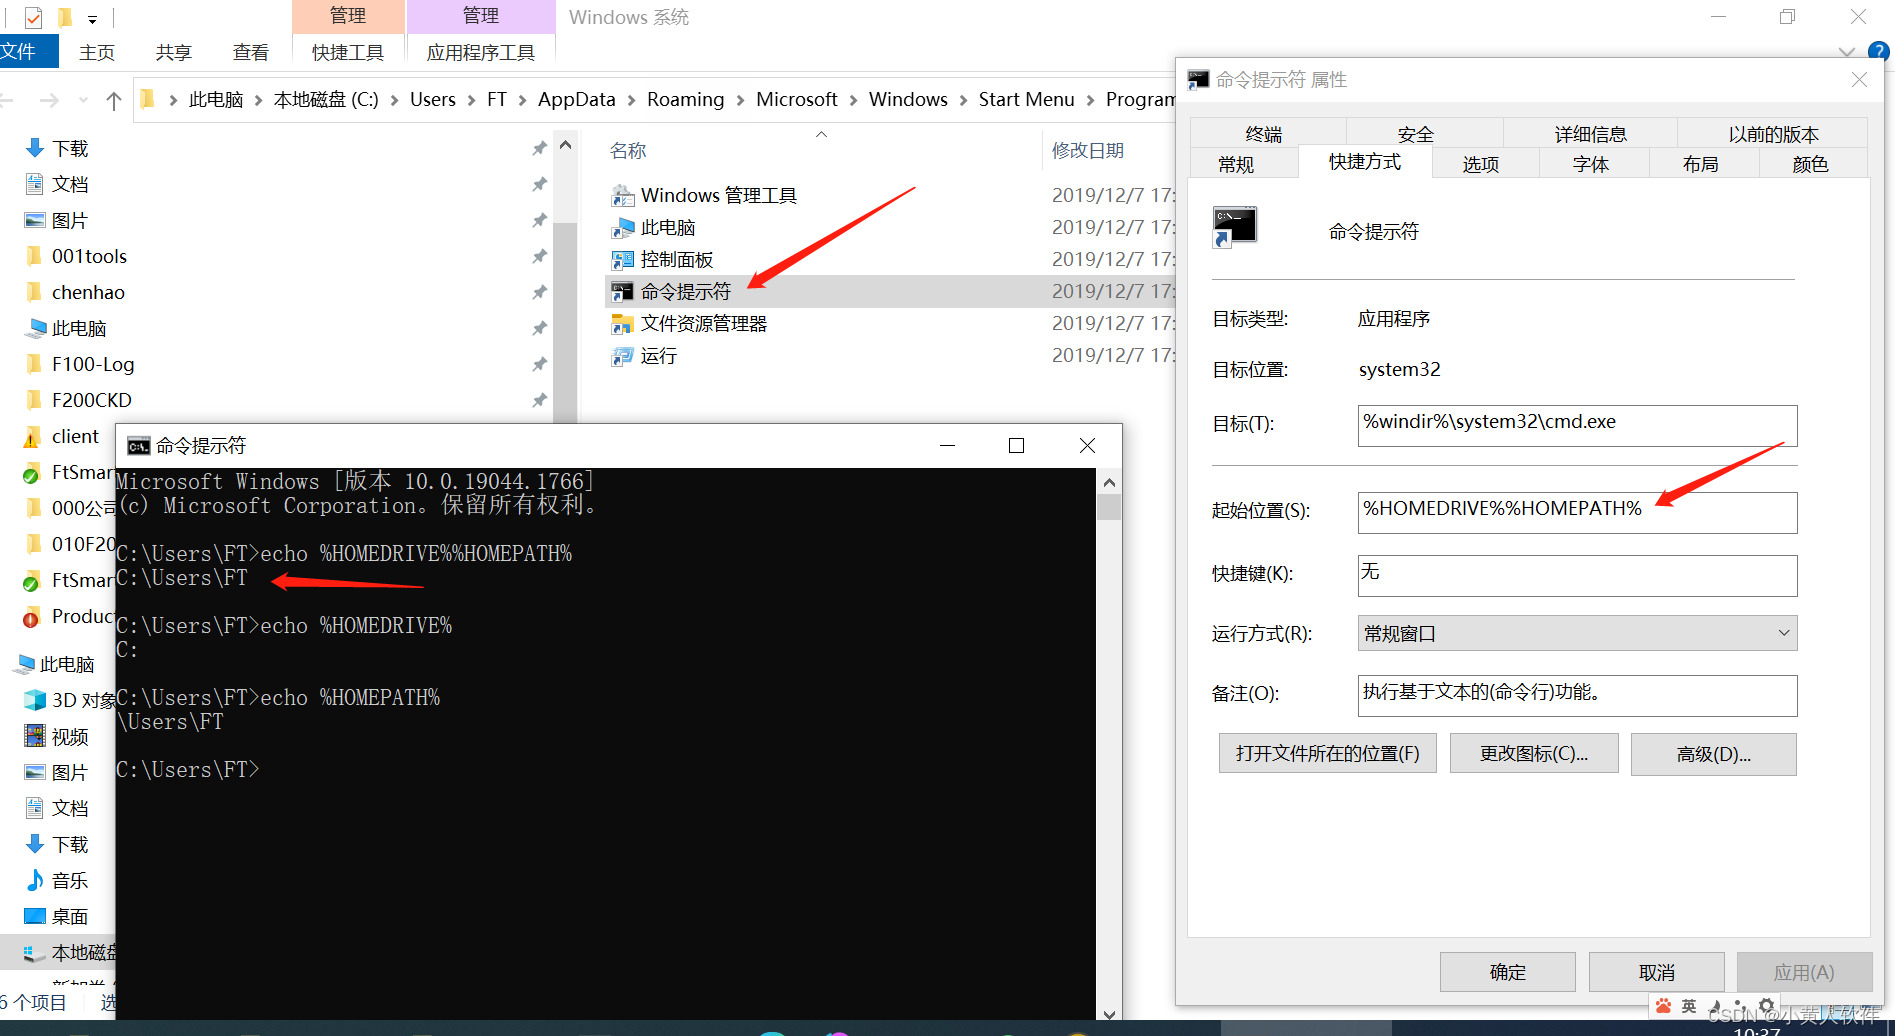Open the 文件资源管理器 shortcut

[704, 323]
